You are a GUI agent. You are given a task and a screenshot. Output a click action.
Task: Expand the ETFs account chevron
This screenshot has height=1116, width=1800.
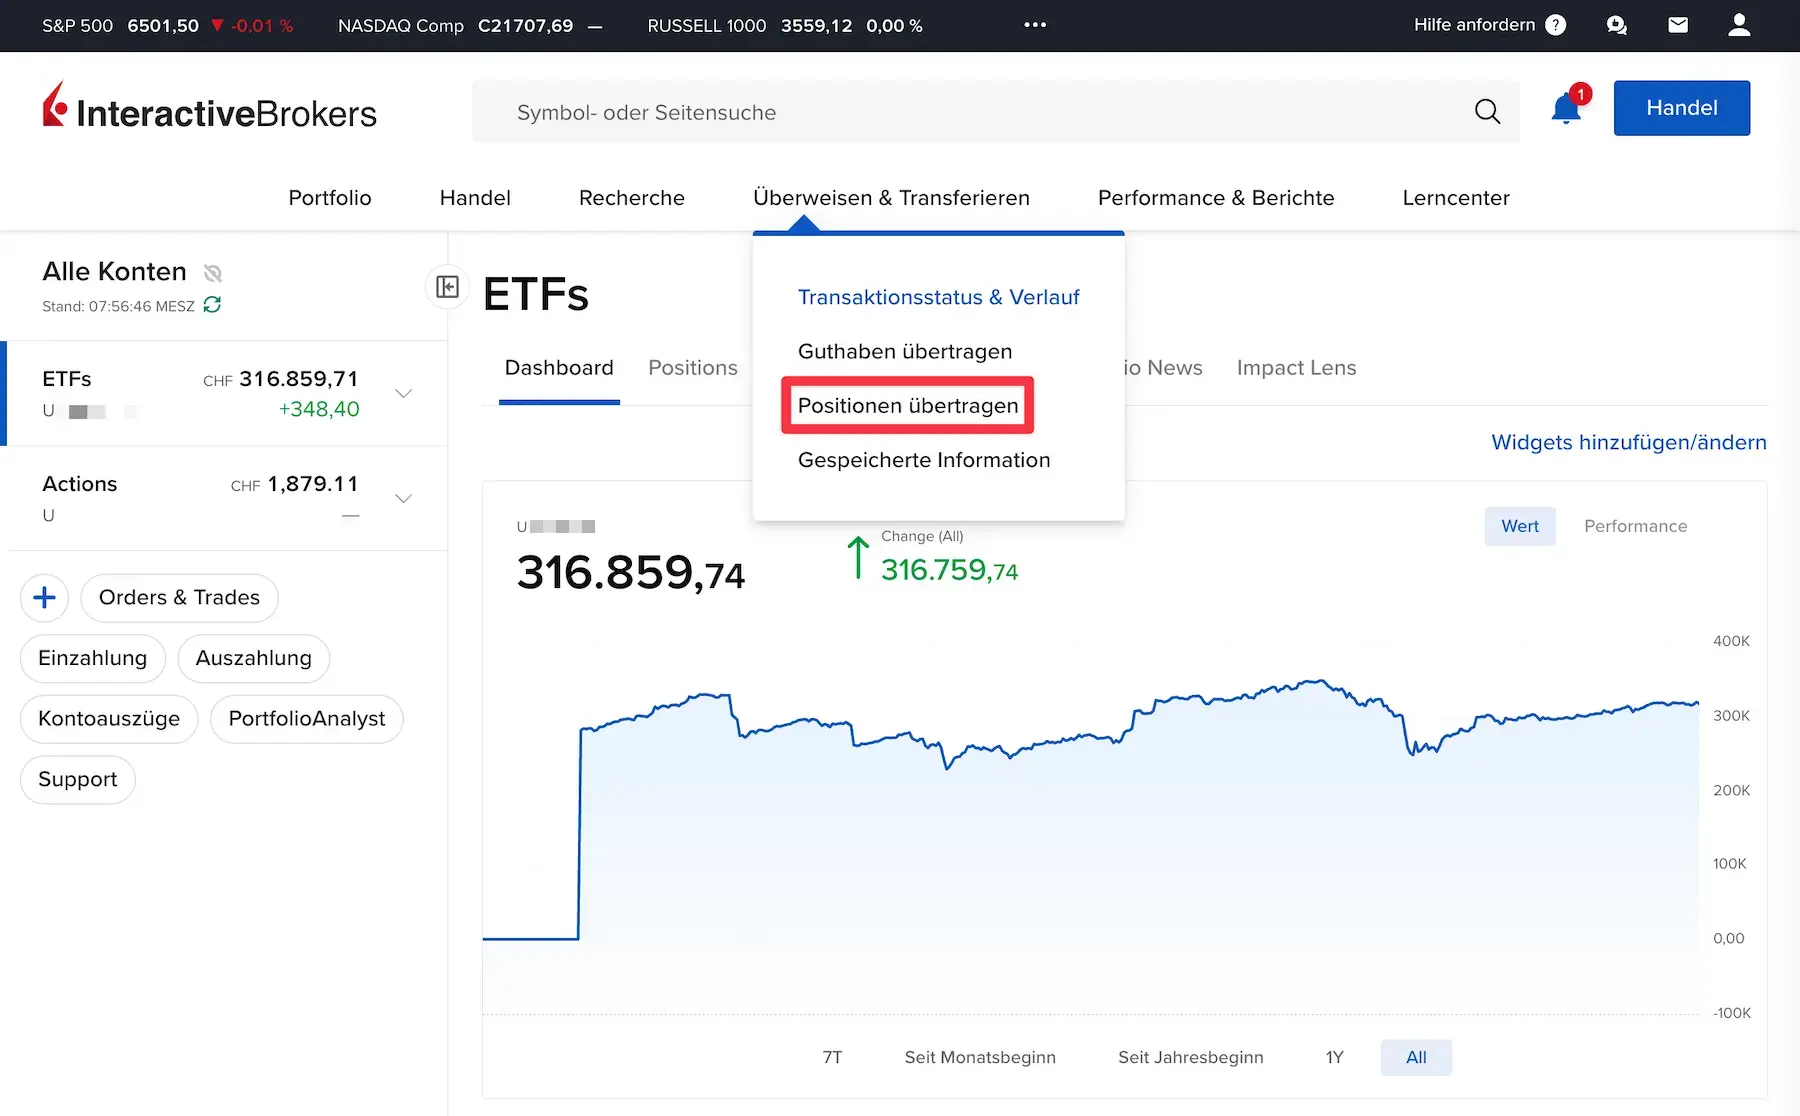404,394
